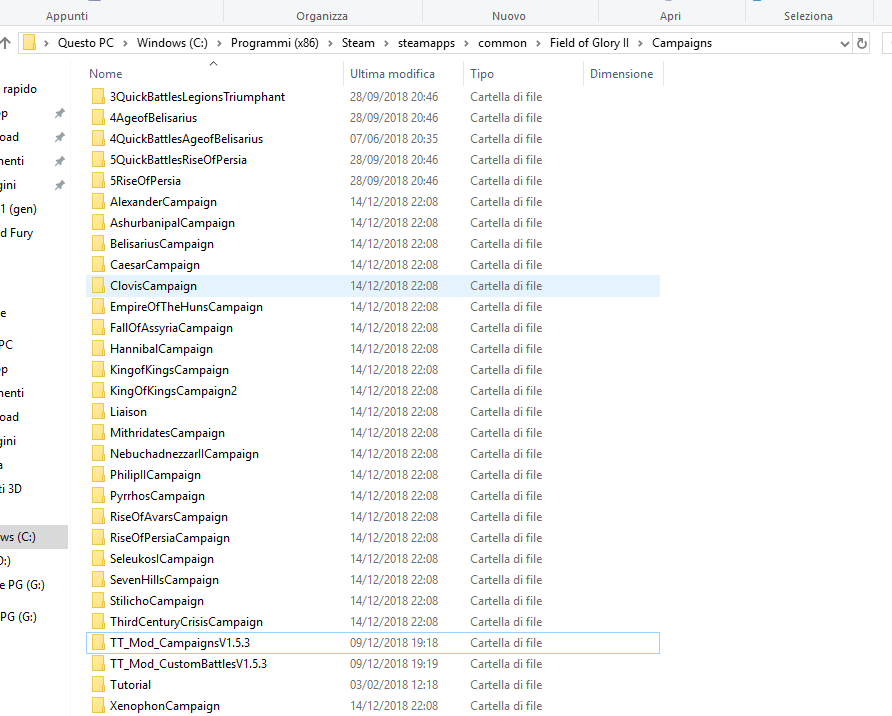This screenshot has height=716, width=892.
Task: Click the EmpireOfTheHunsCampaign folder icon
Action: pyautogui.click(x=98, y=307)
